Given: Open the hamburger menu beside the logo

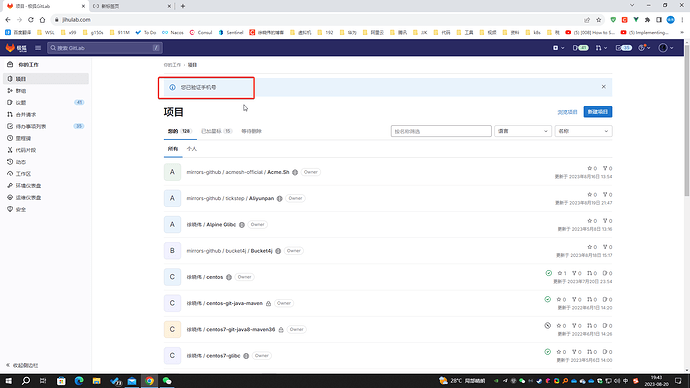Looking at the screenshot, I should pyautogui.click(x=38, y=48).
